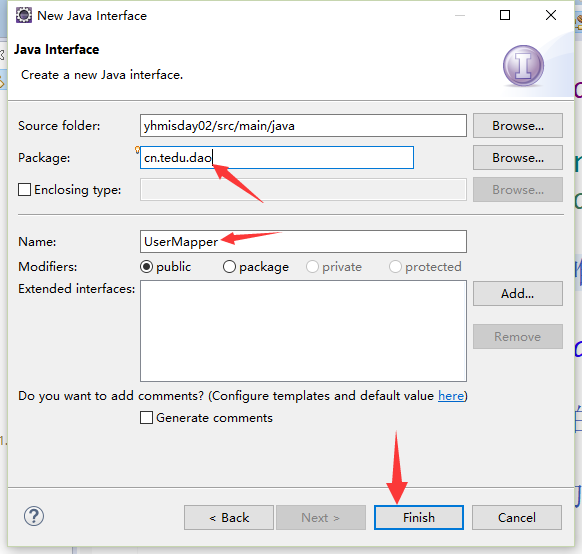
Task: Click the Eclipse icon in title bar
Action: [24, 15]
